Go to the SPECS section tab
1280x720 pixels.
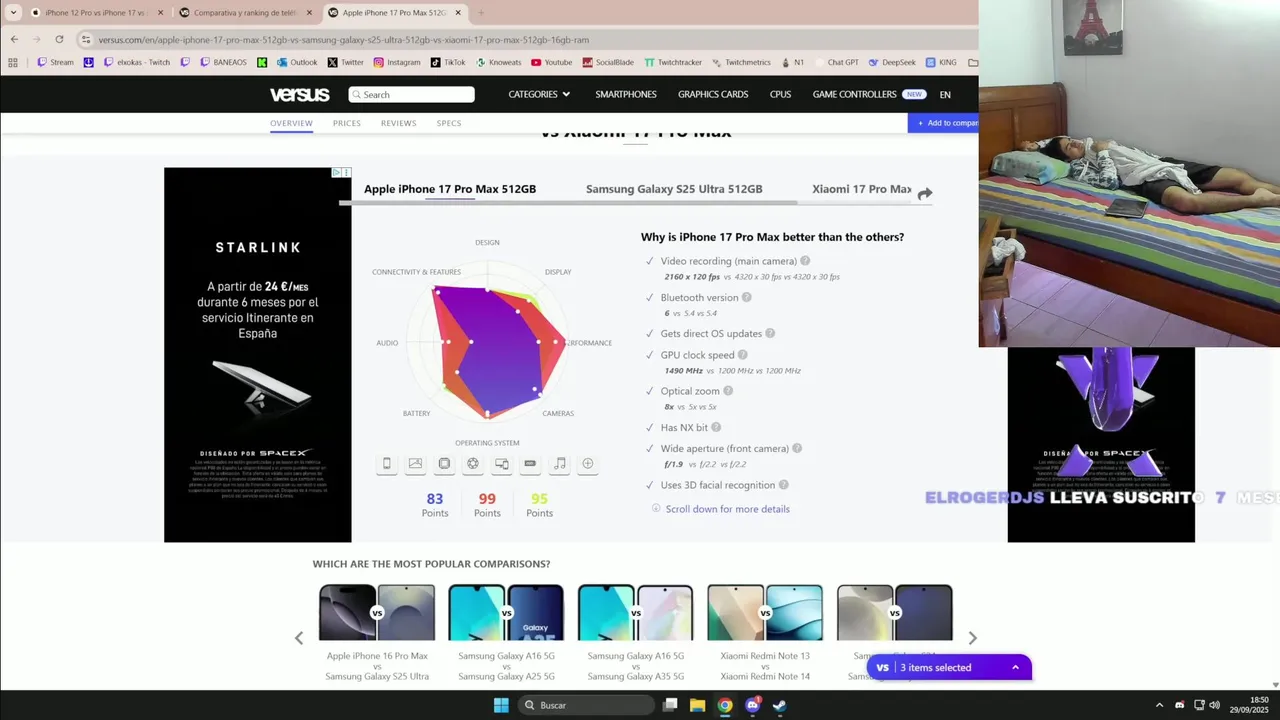[449, 123]
